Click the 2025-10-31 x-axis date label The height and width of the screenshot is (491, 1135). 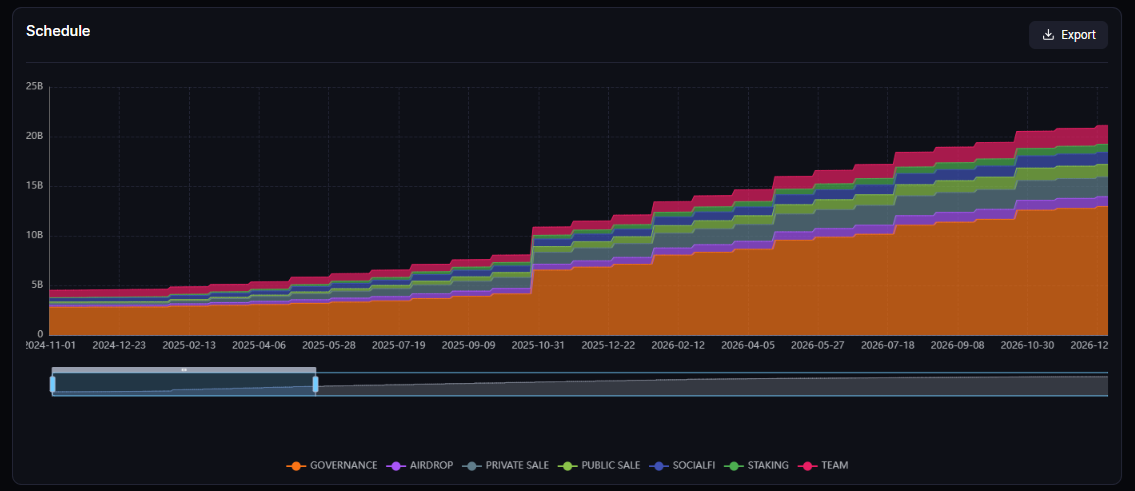click(538, 345)
